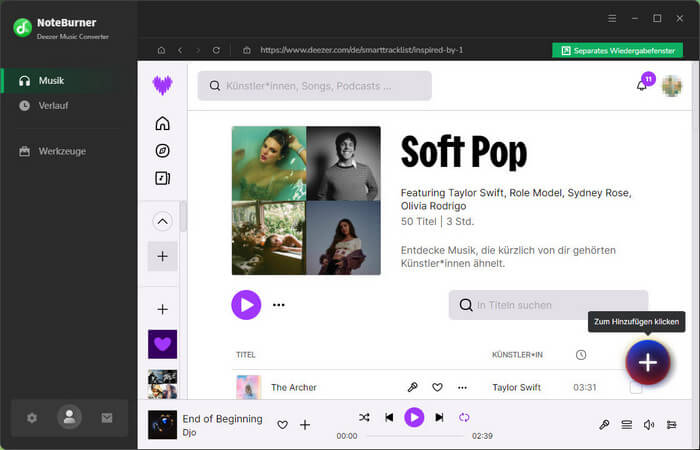
Task: Open the mail feedback icon
Action: [x=107, y=418]
